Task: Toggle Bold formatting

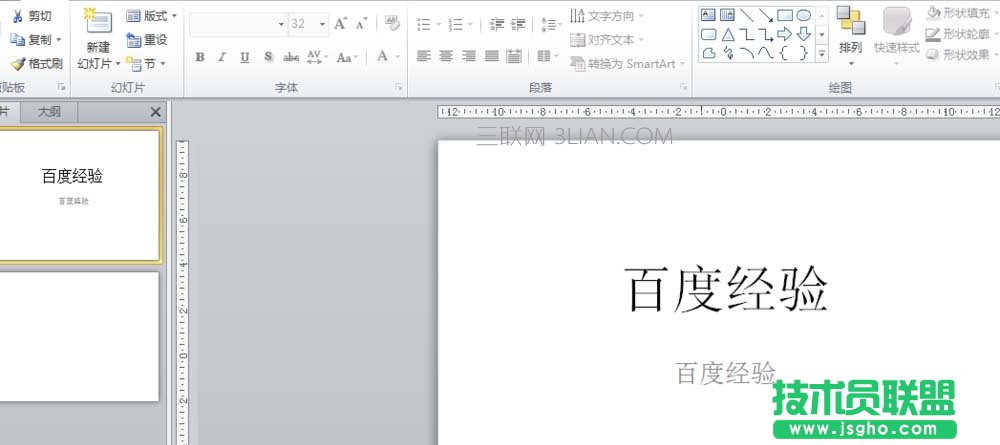Action: [200, 57]
